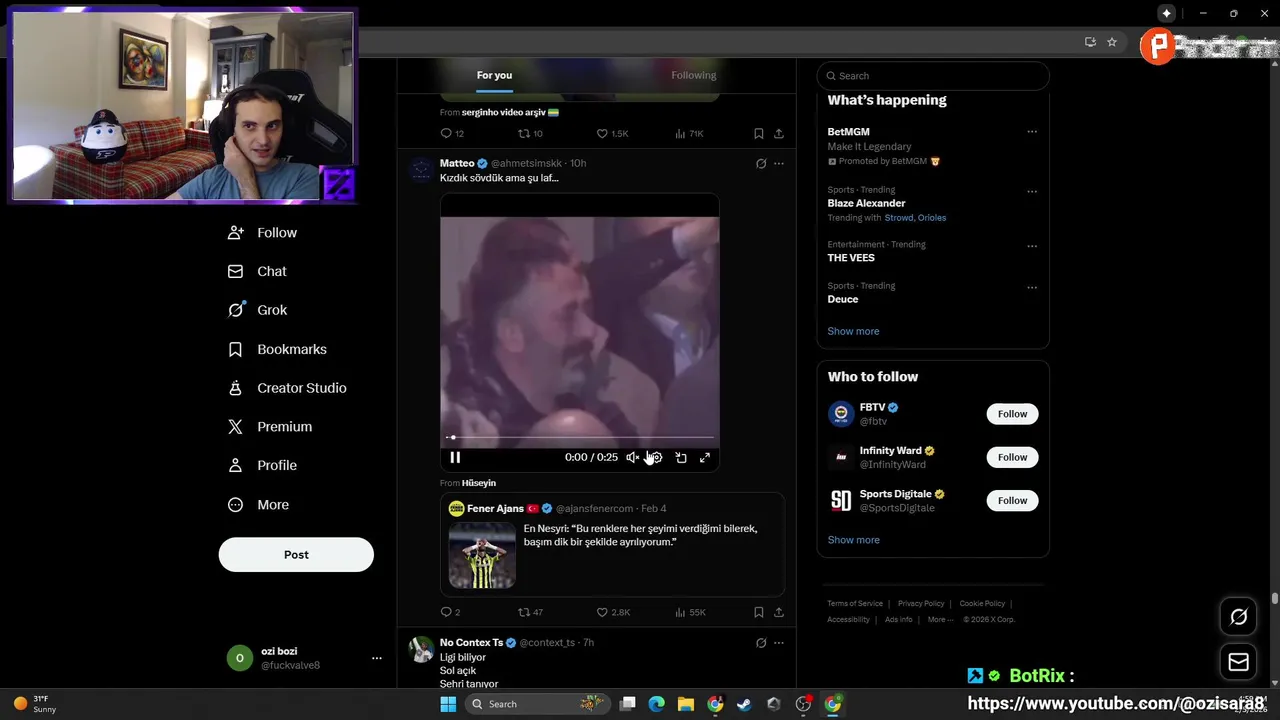Screen dimensions: 1280x720
Task: Bookmark the top post with 71K views
Action: tap(759, 133)
